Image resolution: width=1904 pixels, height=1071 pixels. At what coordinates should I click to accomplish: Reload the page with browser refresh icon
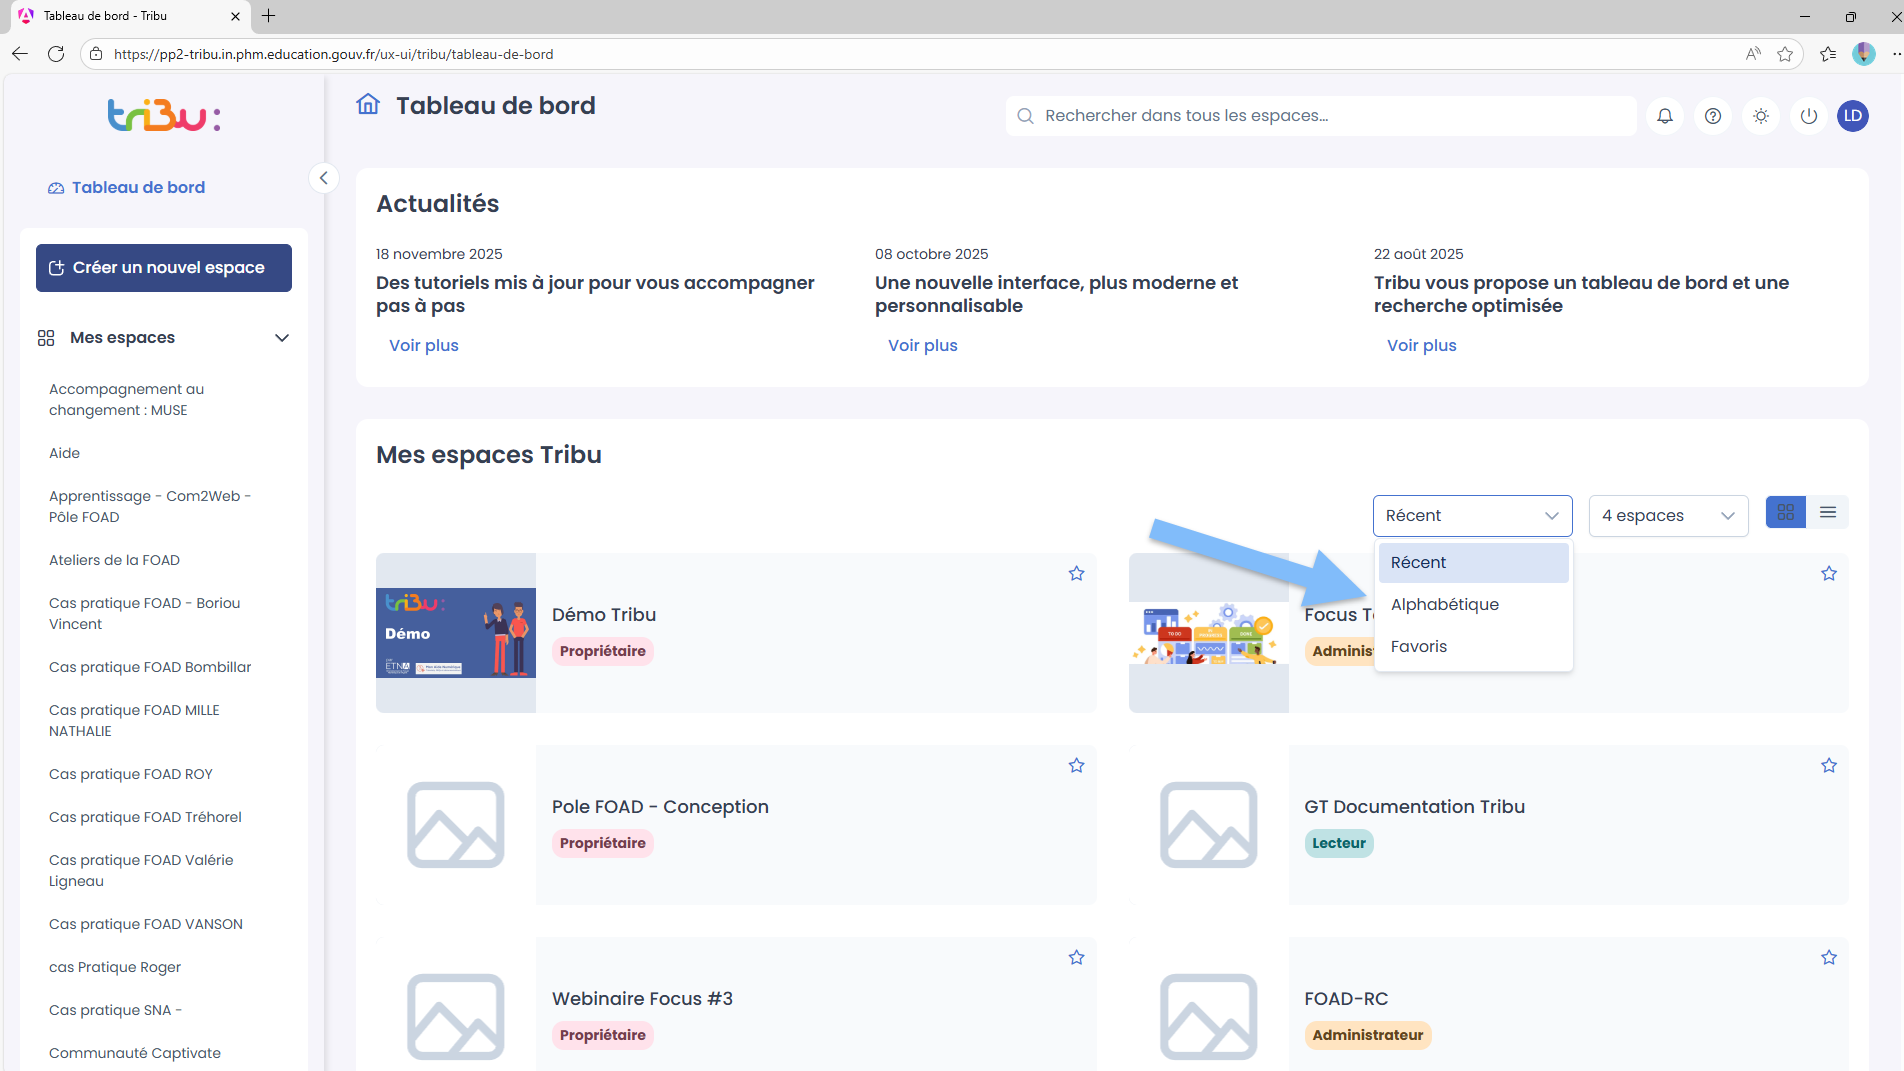(56, 54)
